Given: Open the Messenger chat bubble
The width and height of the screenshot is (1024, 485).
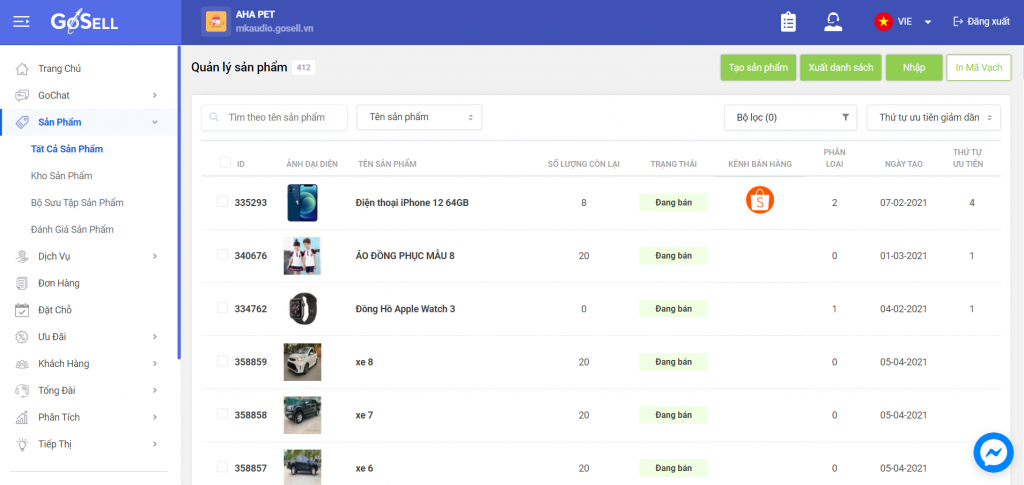Looking at the screenshot, I should pyautogui.click(x=993, y=452).
